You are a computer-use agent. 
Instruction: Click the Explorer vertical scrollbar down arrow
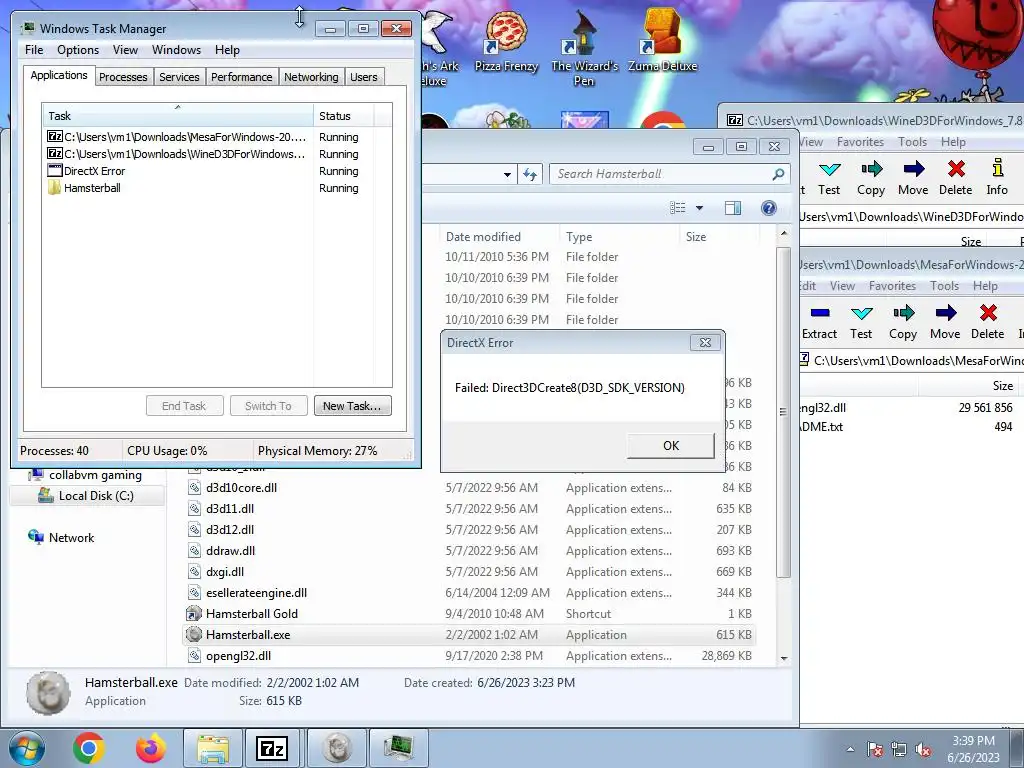(x=784, y=658)
